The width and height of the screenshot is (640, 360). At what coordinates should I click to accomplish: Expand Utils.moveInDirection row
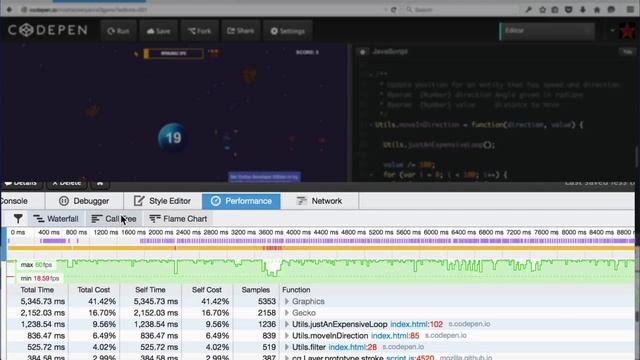tap(287, 336)
